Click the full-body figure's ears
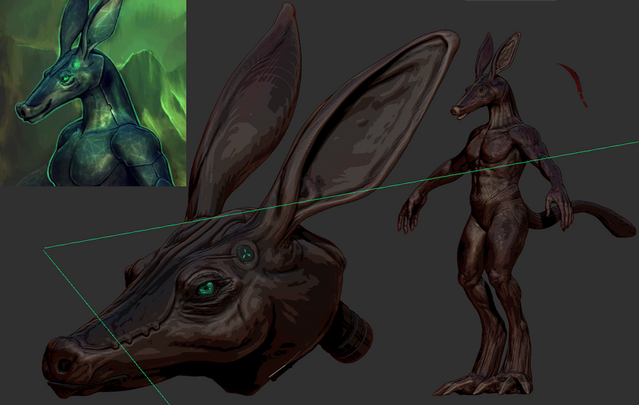The height and width of the screenshot is (405, 639). [x=497, y=55]
